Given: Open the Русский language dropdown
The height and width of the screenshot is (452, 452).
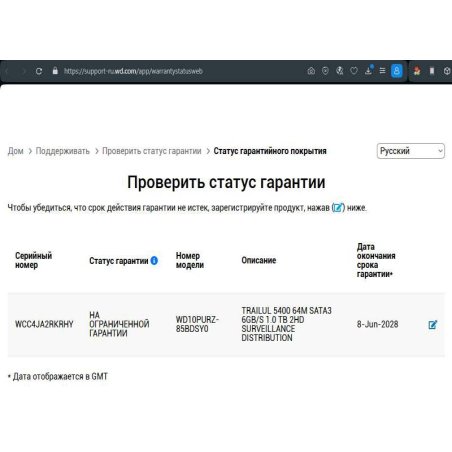Looking at the screenshot, I should (411, 151).
